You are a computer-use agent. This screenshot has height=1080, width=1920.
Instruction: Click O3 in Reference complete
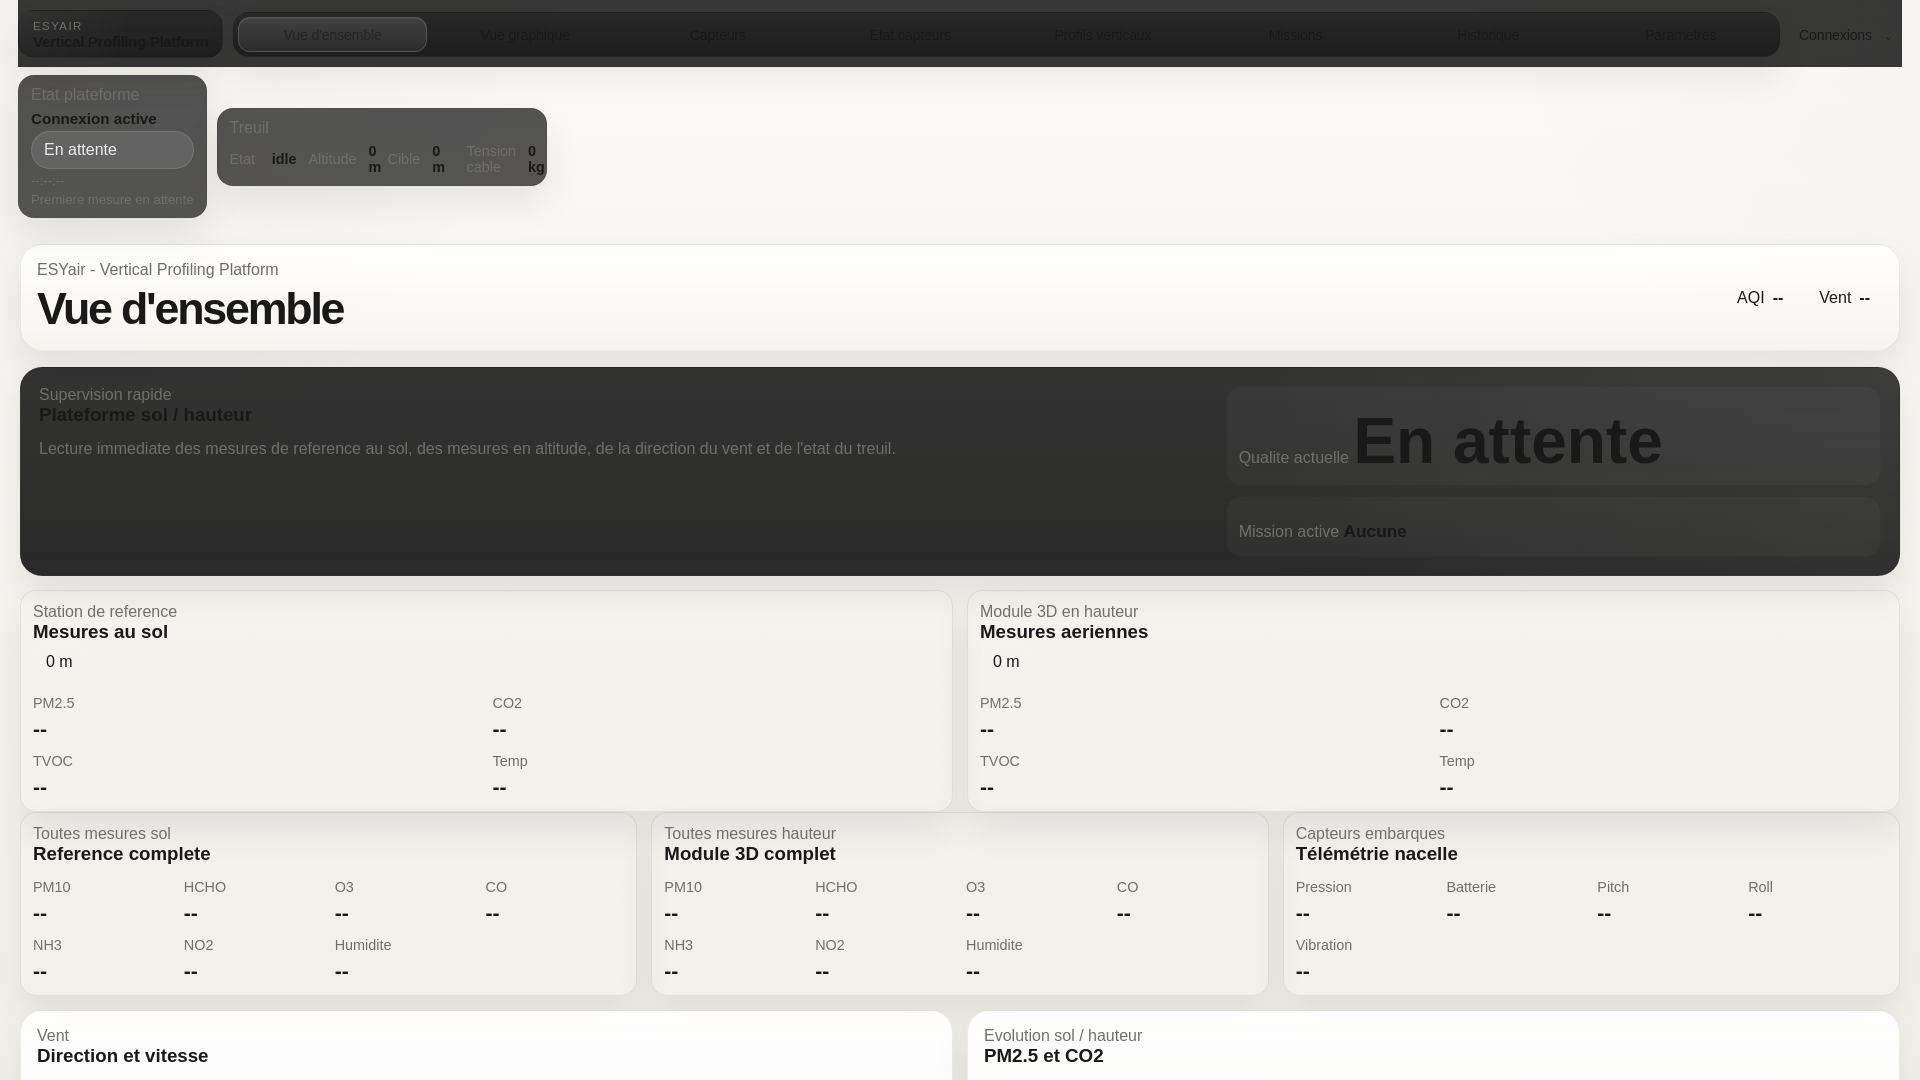coord(344,887)
